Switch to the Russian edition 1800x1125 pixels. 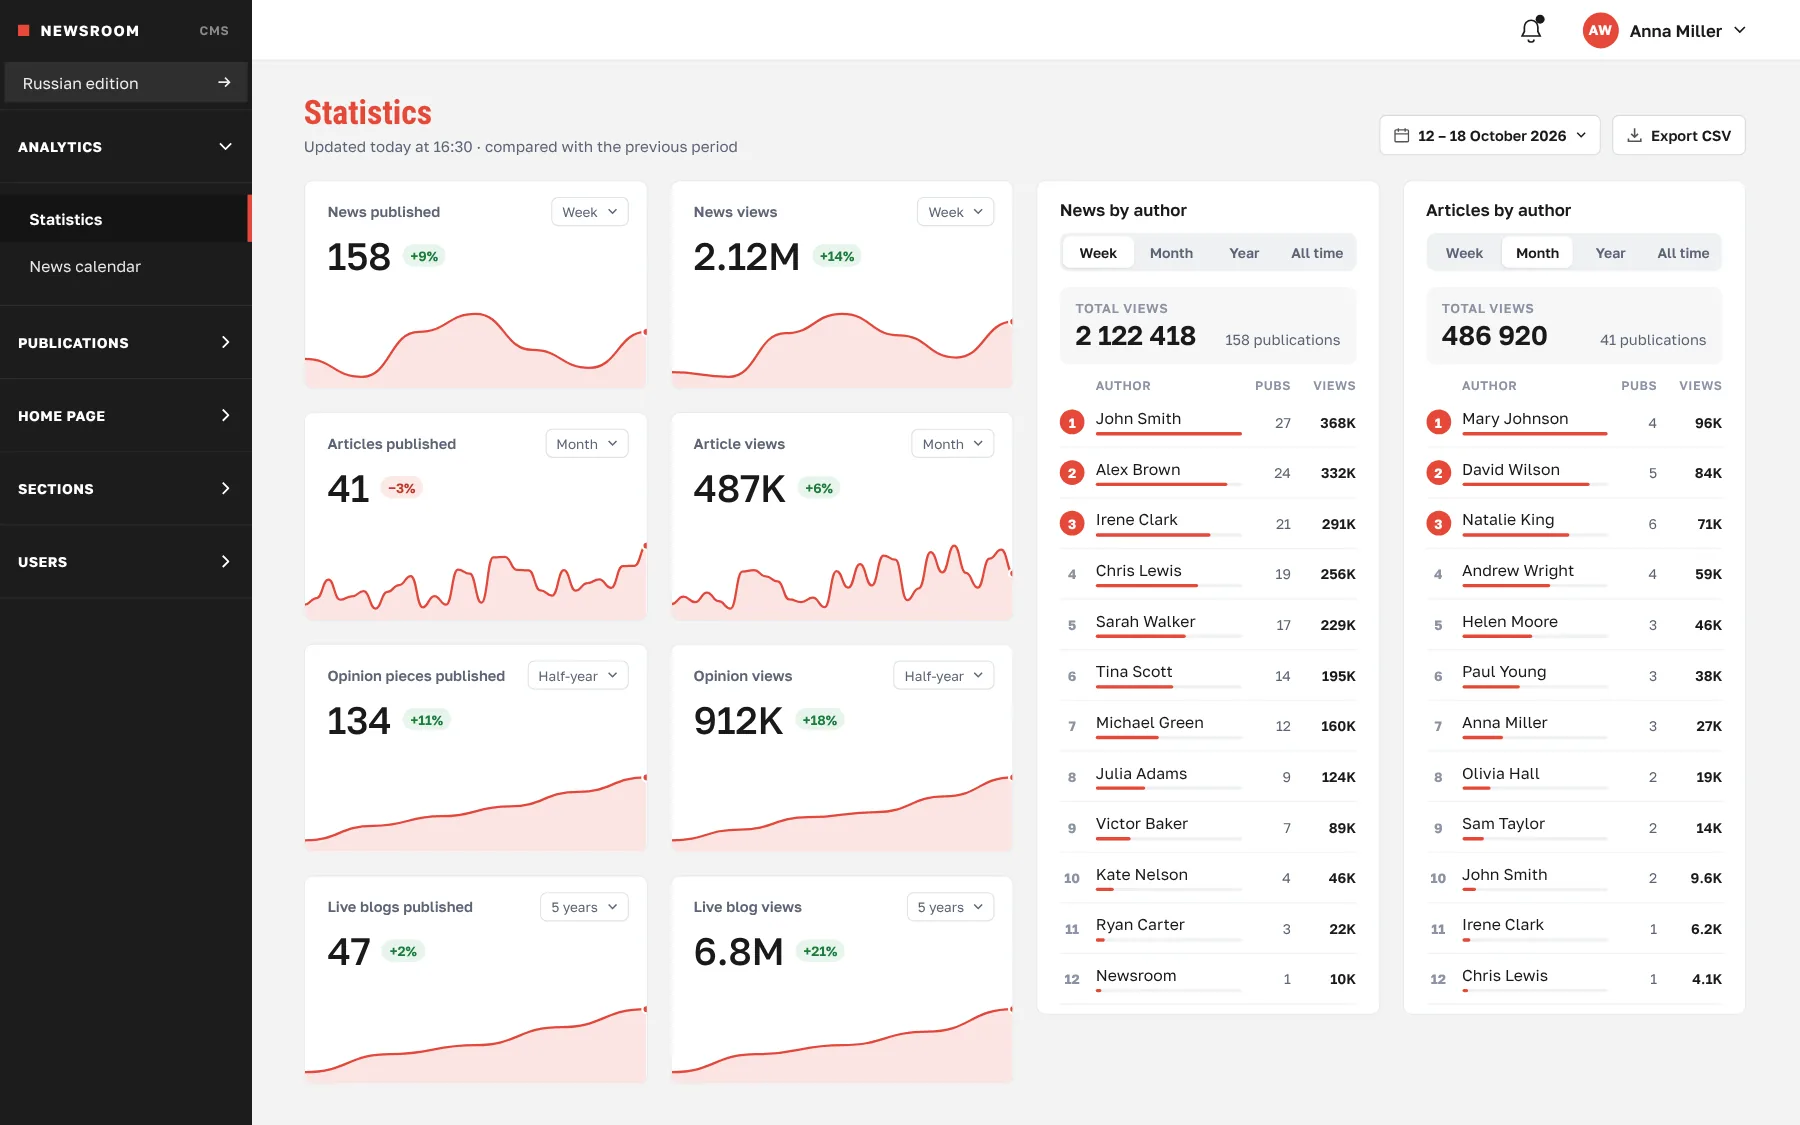point(126,83)
